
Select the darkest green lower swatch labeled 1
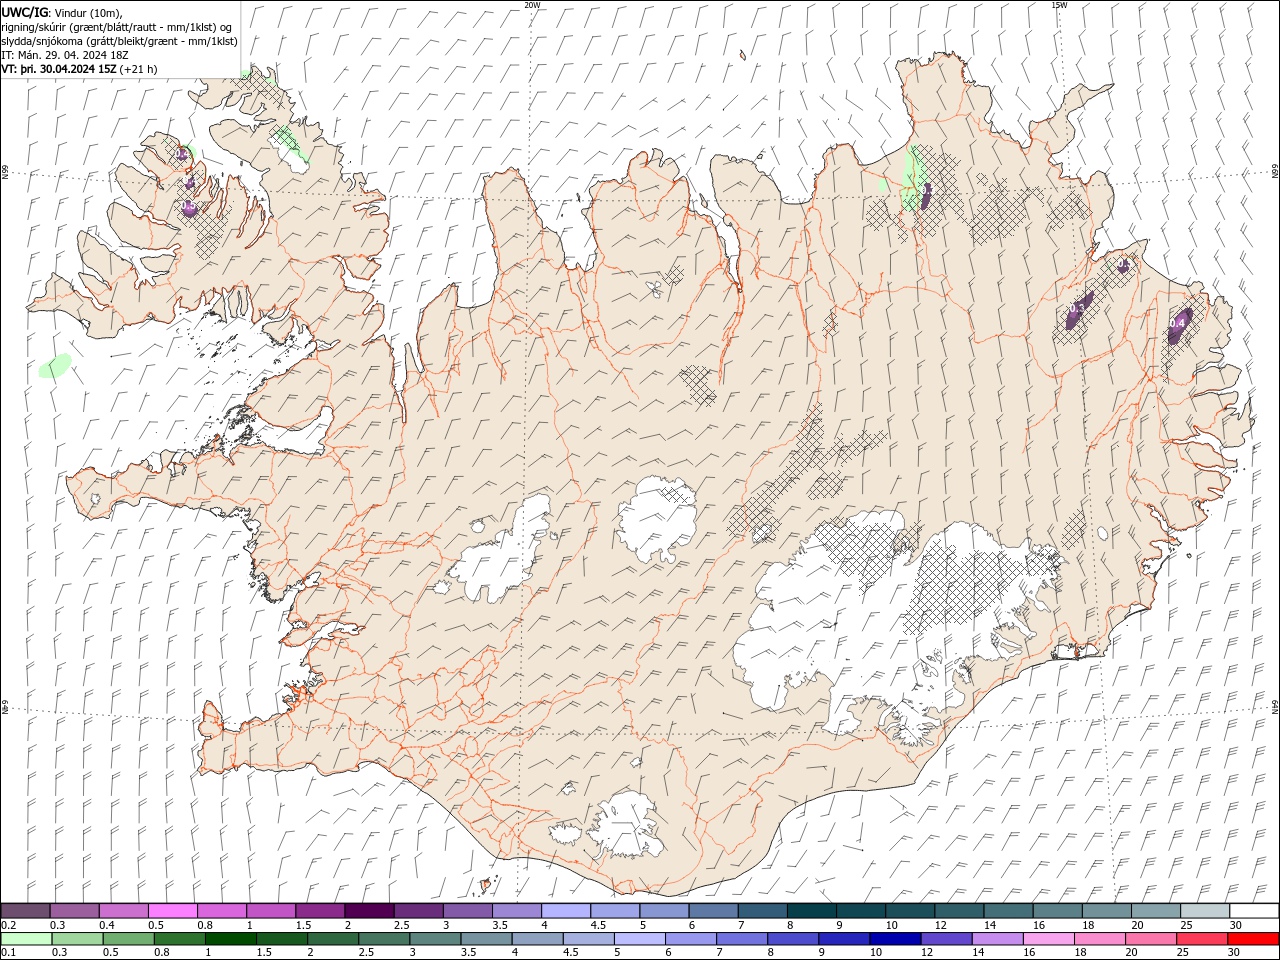tap(231, 939)
